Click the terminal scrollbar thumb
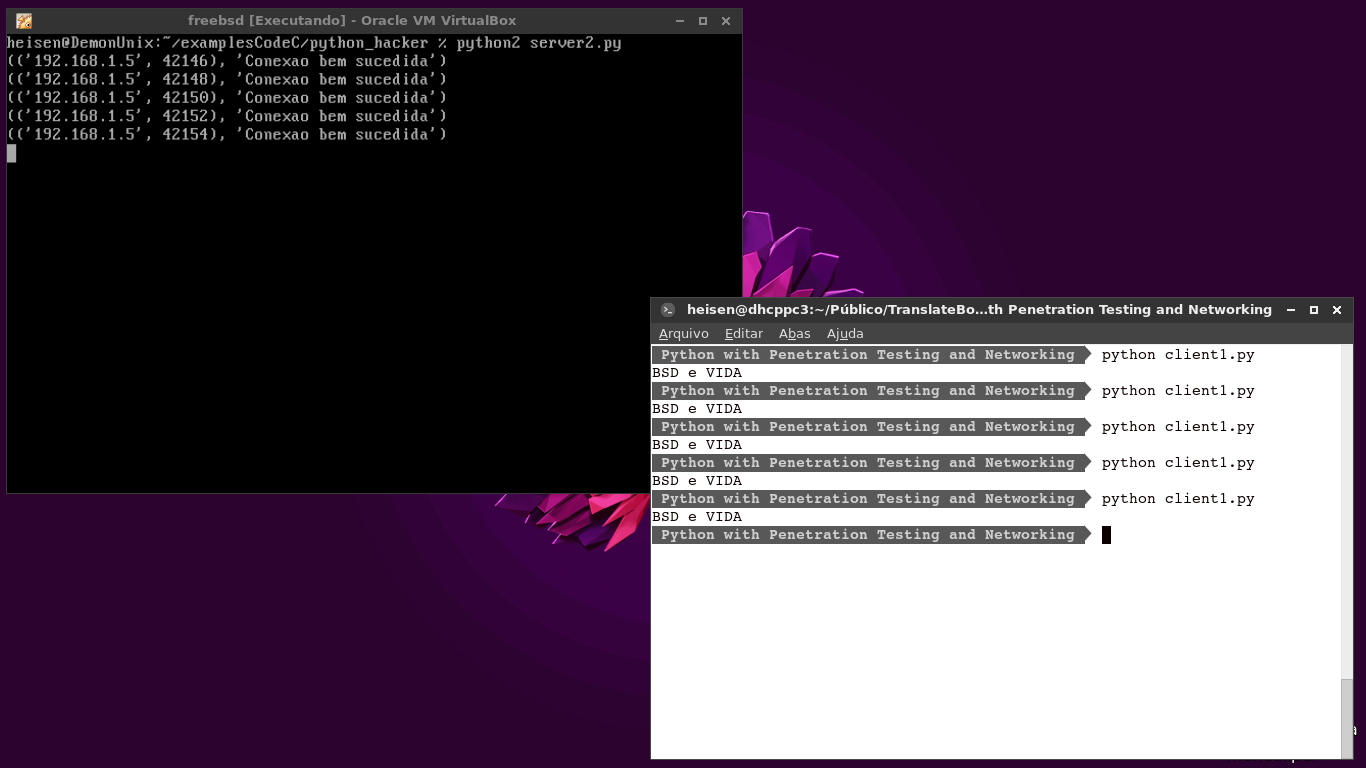 1346,718
